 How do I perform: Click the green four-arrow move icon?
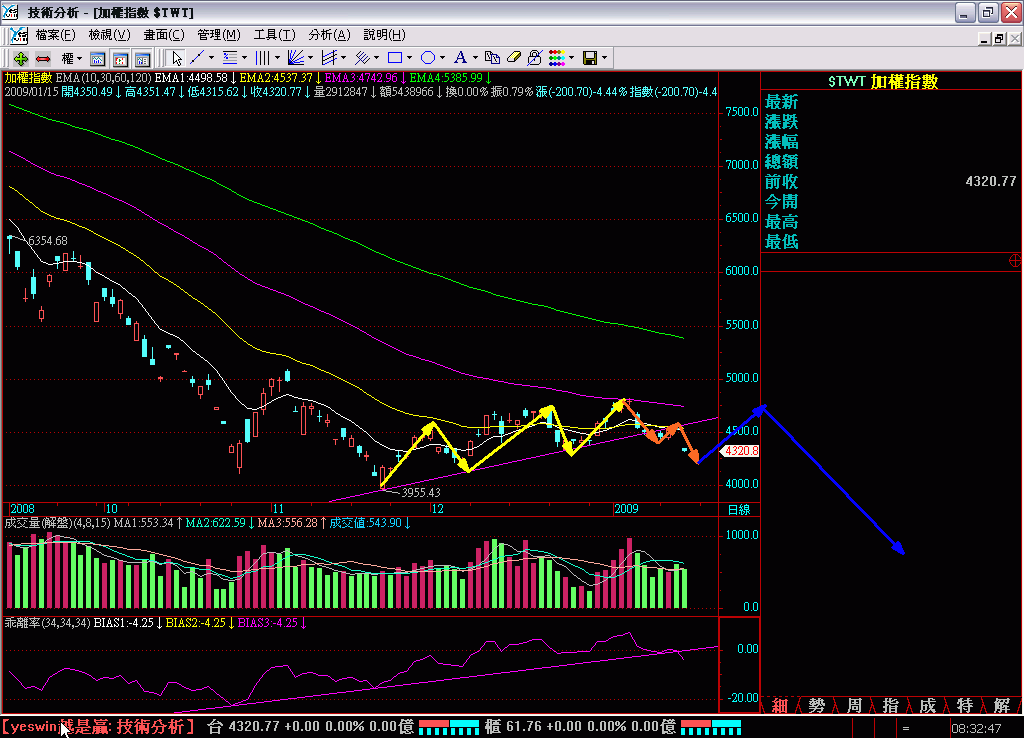tap(20, 58)
